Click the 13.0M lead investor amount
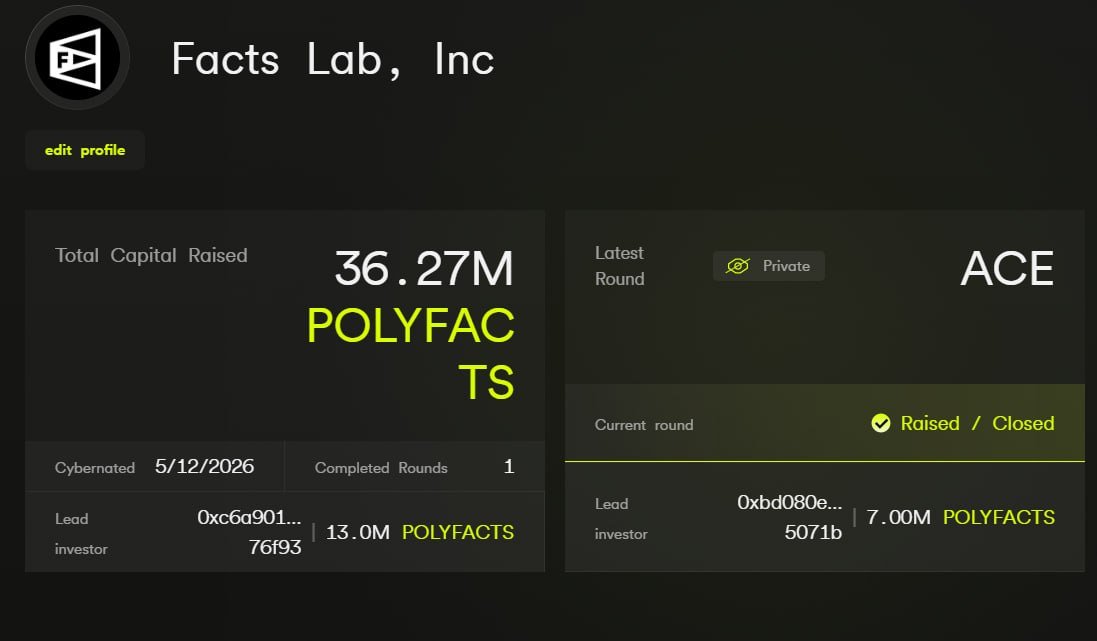This screenshot has height=641, width=1097. pyautogui.click(x=358, y=533)
